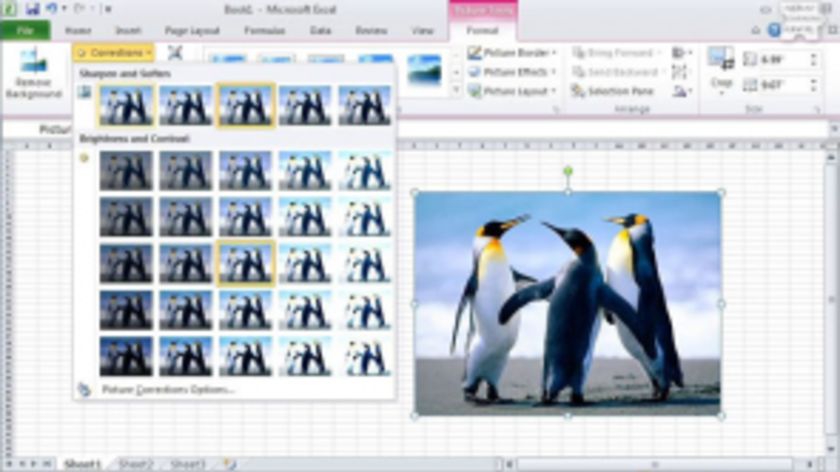Open Size group dialog launcher
Viewport: 840px width, 472px height.
pos(818,110)
